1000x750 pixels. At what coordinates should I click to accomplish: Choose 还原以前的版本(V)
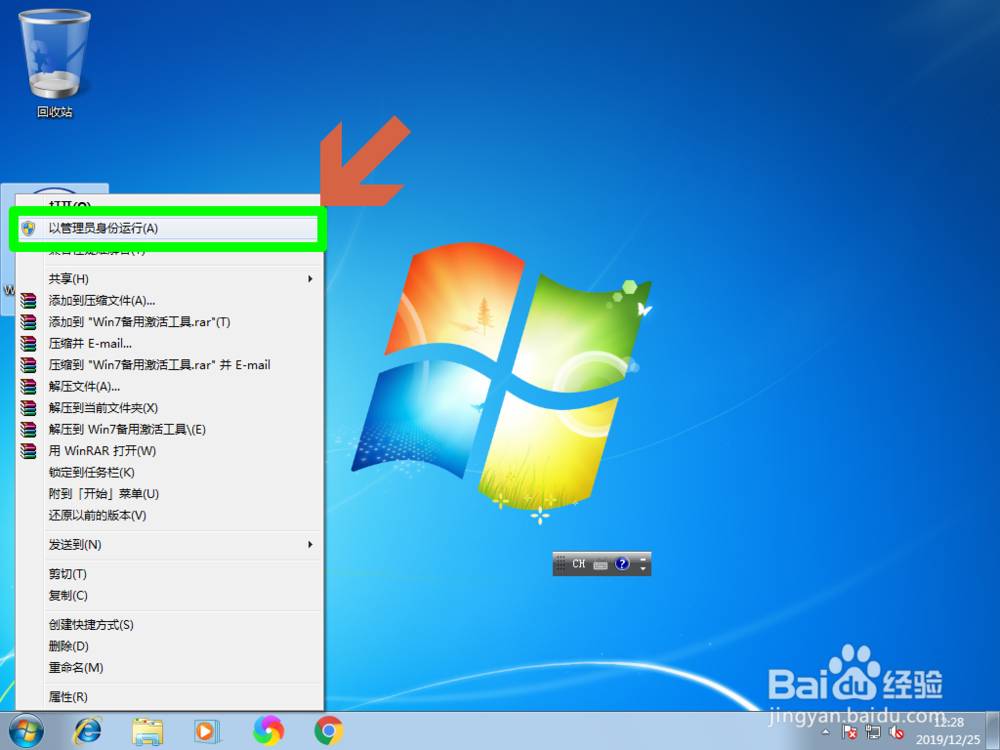[x=170, y=515]
